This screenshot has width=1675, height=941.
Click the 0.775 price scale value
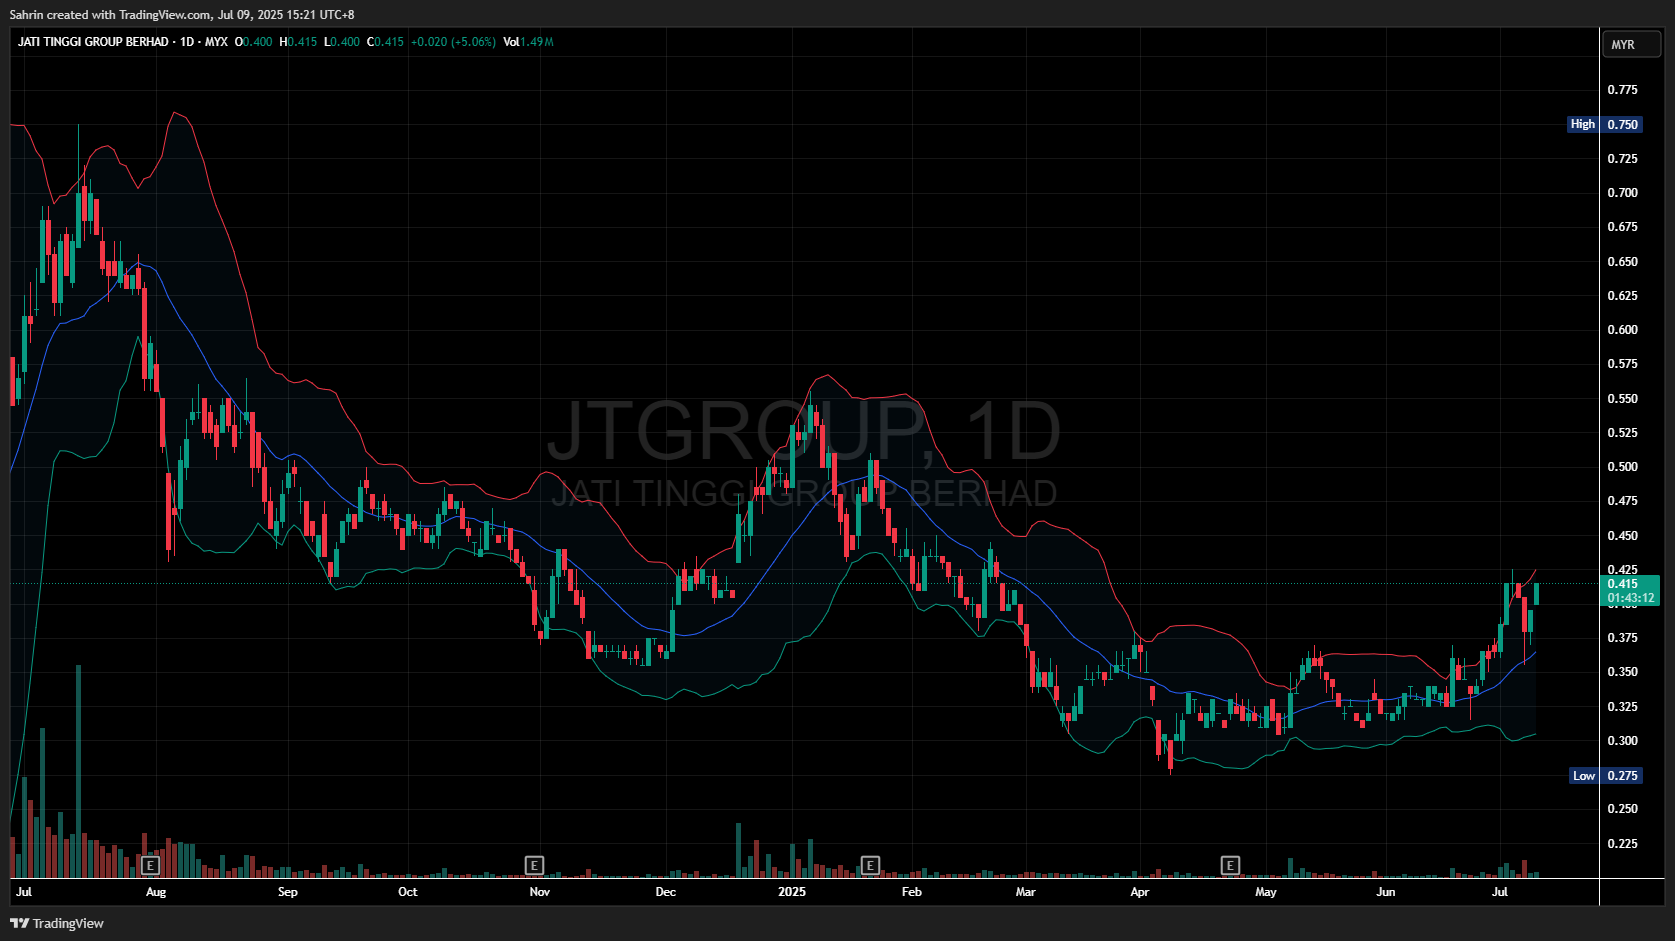click(x=1623, y=90)
